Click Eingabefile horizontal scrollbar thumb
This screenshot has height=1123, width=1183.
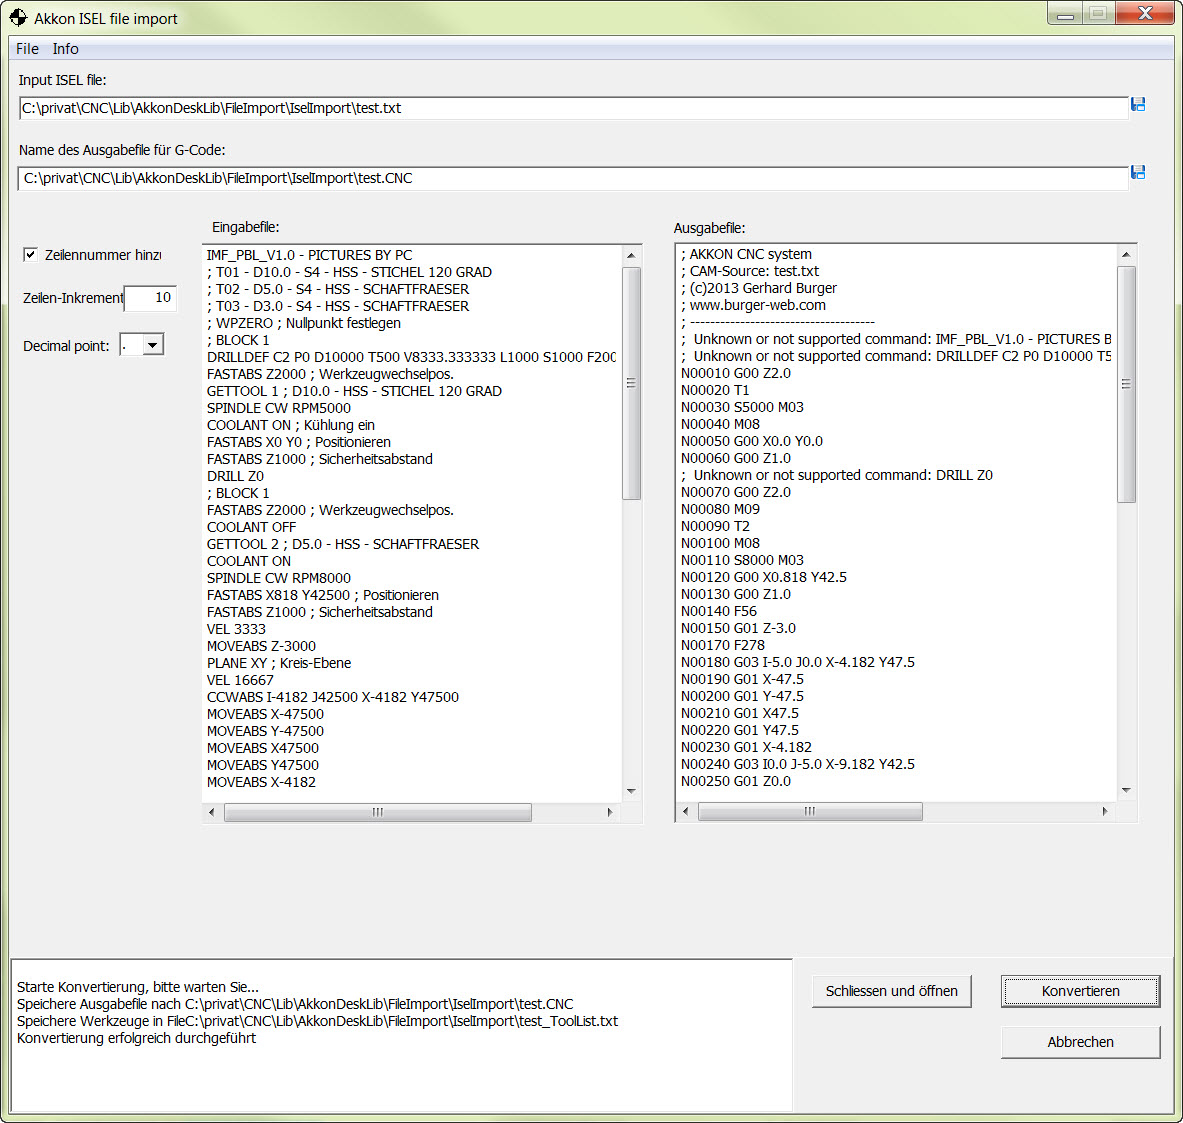[377, 813]
